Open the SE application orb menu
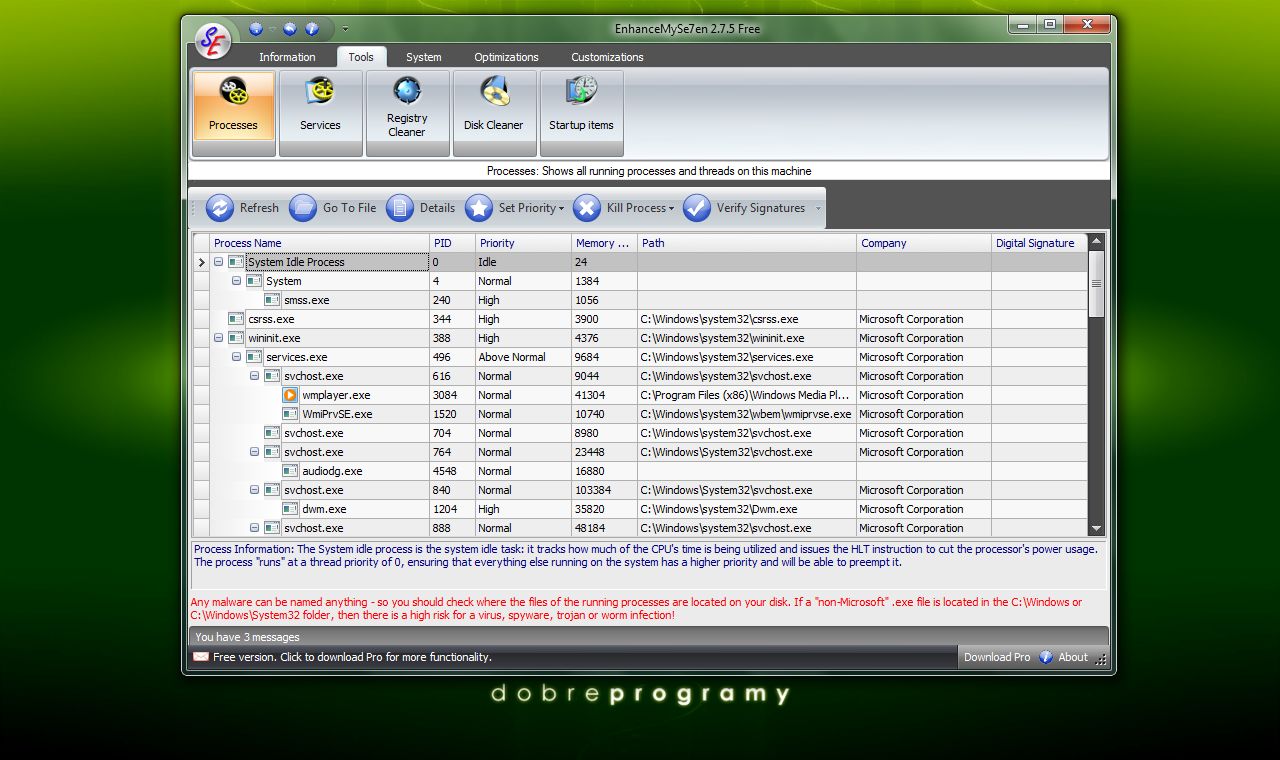Viewport: 1280px width, 760px height. pyautogui.click(x=212, y=40)
